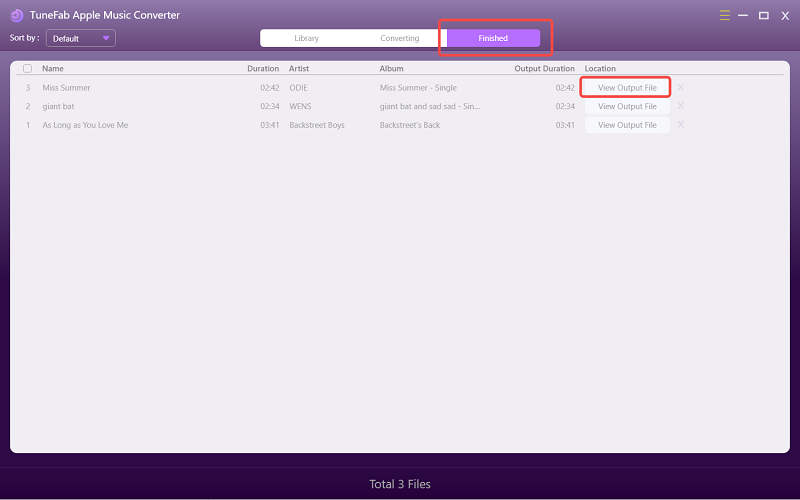Expand the Sort by Default dropdown

coord(81,38)
